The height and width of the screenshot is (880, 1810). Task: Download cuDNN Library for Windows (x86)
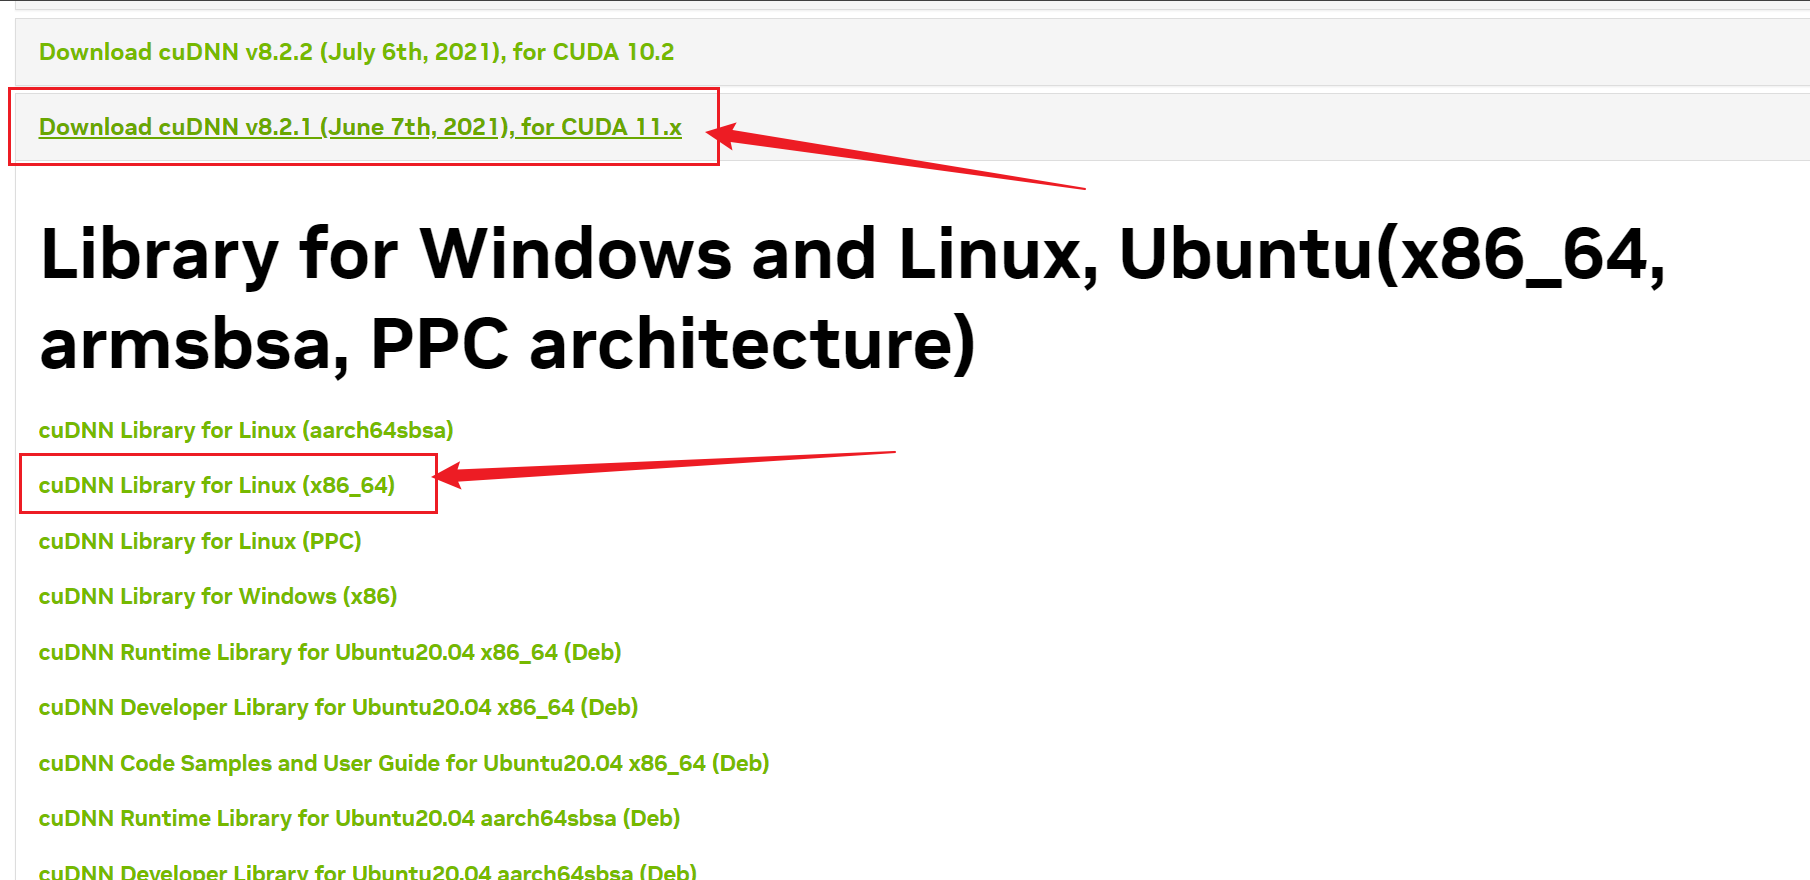point(218,596)
